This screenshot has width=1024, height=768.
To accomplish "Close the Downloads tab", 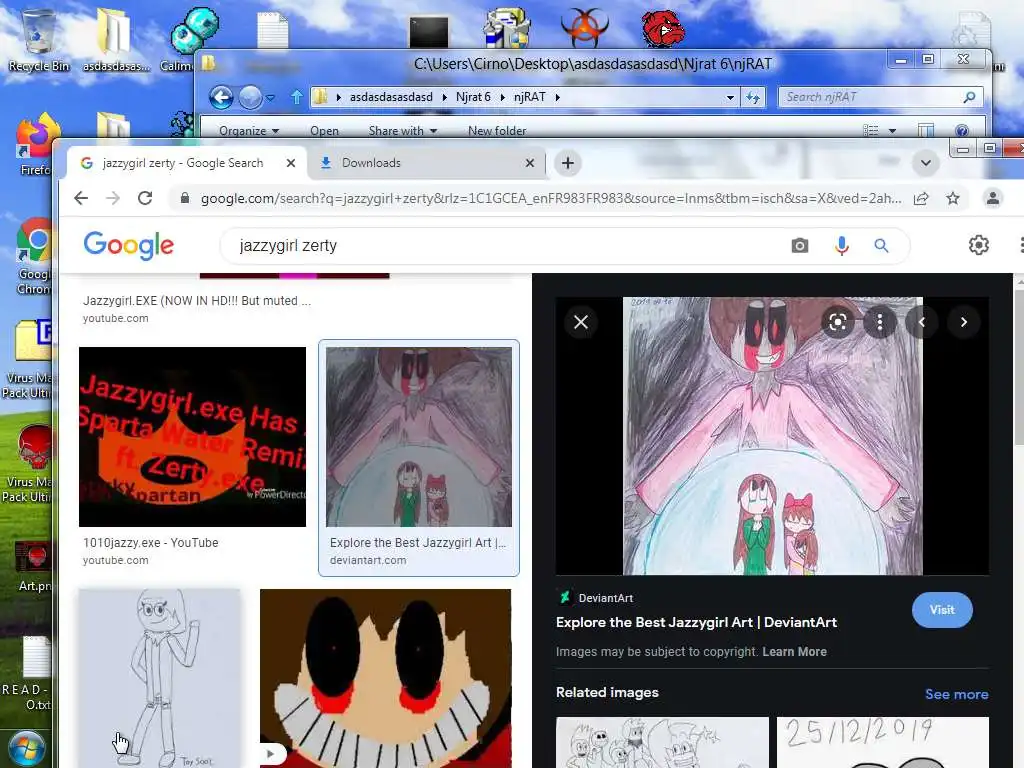I will tap(530, 163).
